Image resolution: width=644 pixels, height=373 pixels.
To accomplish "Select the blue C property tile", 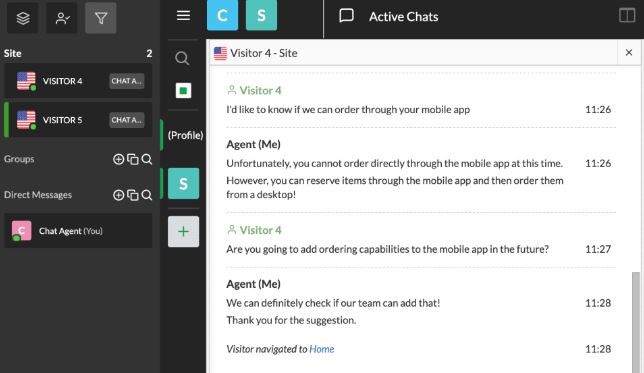I will pyautogui.click(x=222, y=15).
